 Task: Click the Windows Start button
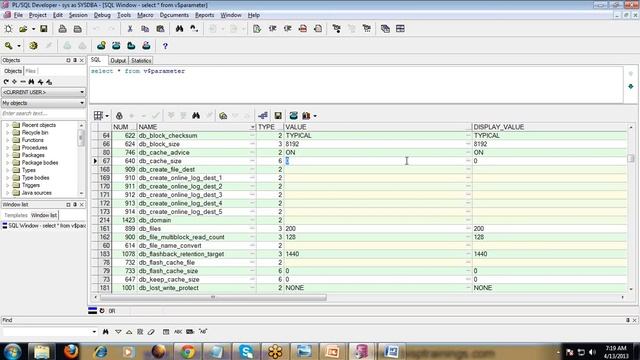pyautogui.click(x=13, y=351)
